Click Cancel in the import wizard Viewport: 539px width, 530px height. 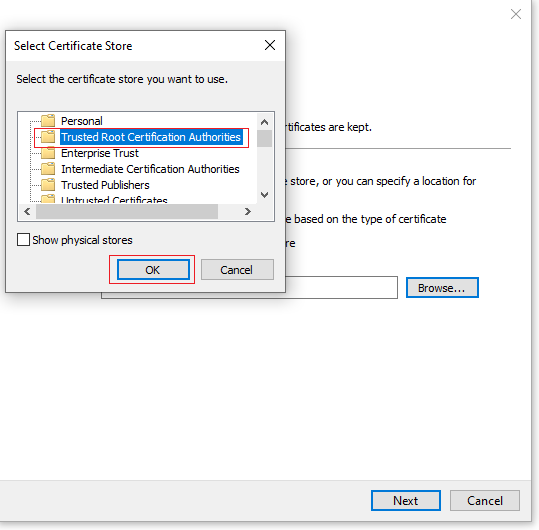[x=485, y=500]
